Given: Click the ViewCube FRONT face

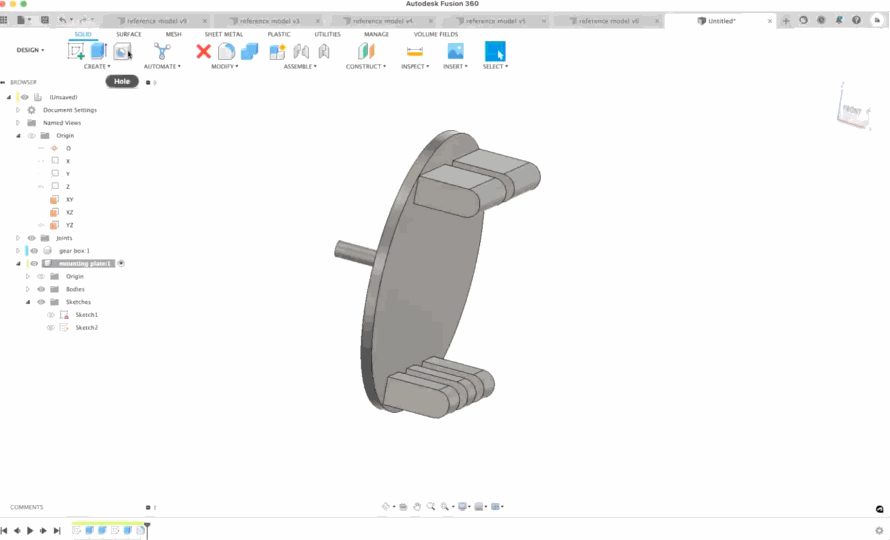Looking at the screenshot, I should tap(852, 110).
